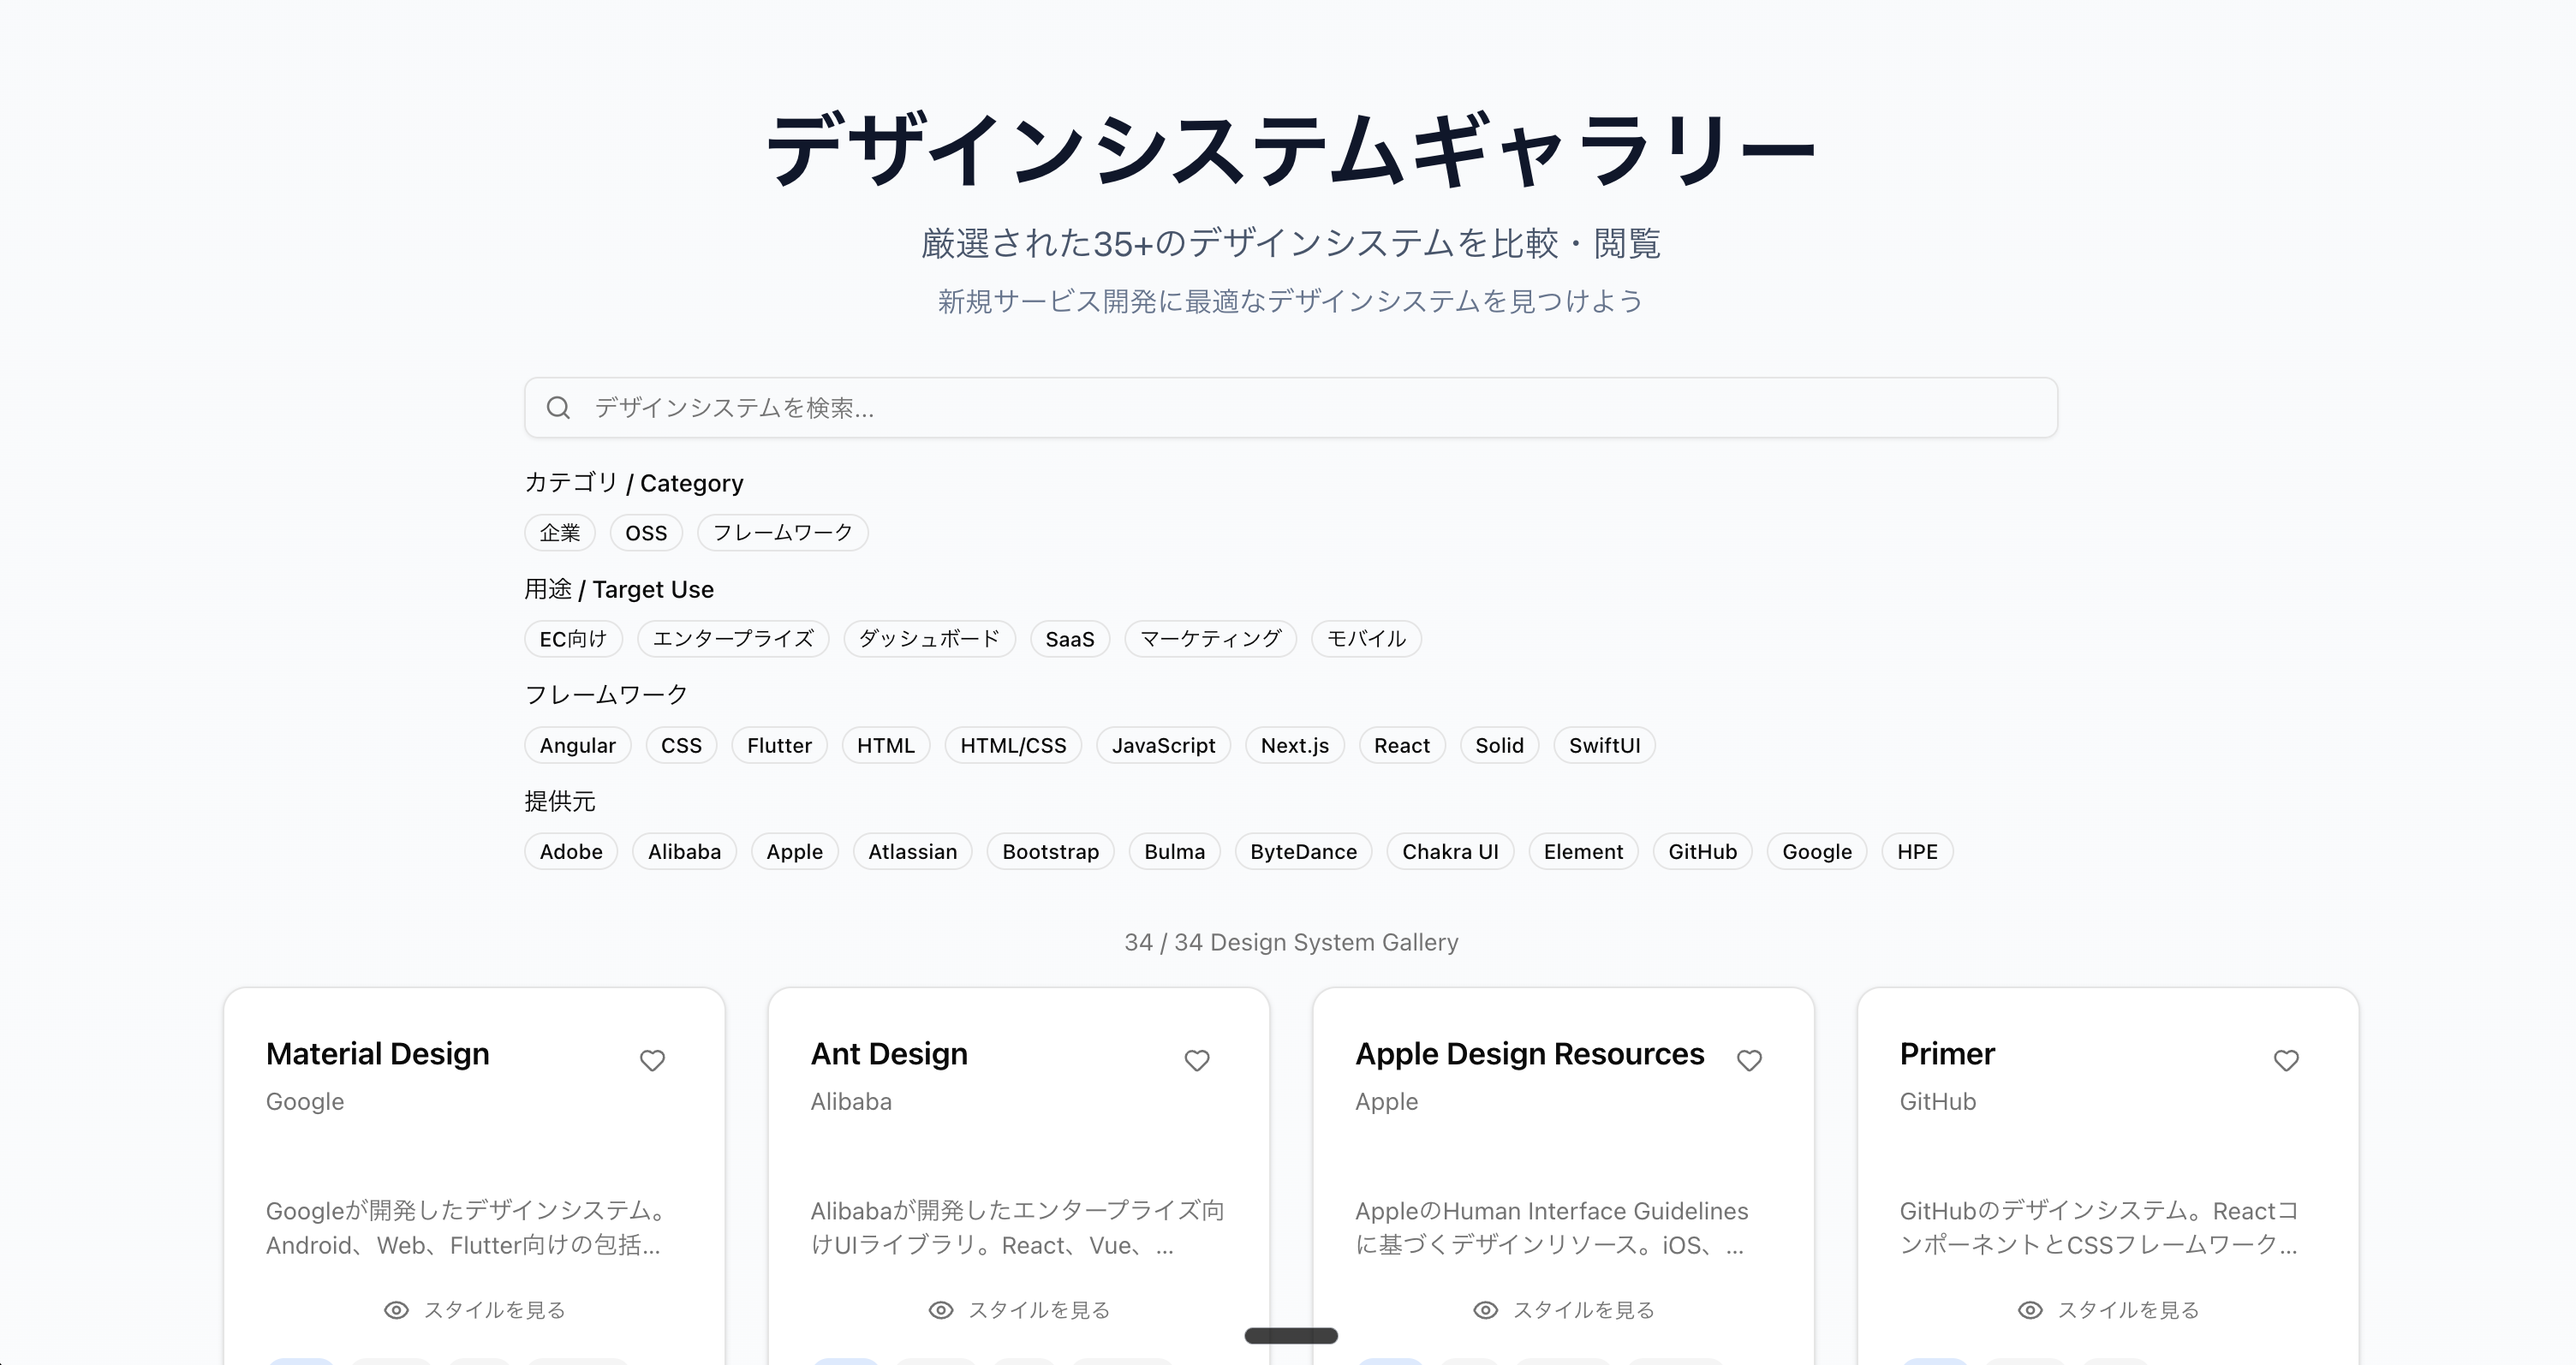Click the heart icon on Ant Design card
Screen dimensions: 2576x1365
pos(1197,1060)
